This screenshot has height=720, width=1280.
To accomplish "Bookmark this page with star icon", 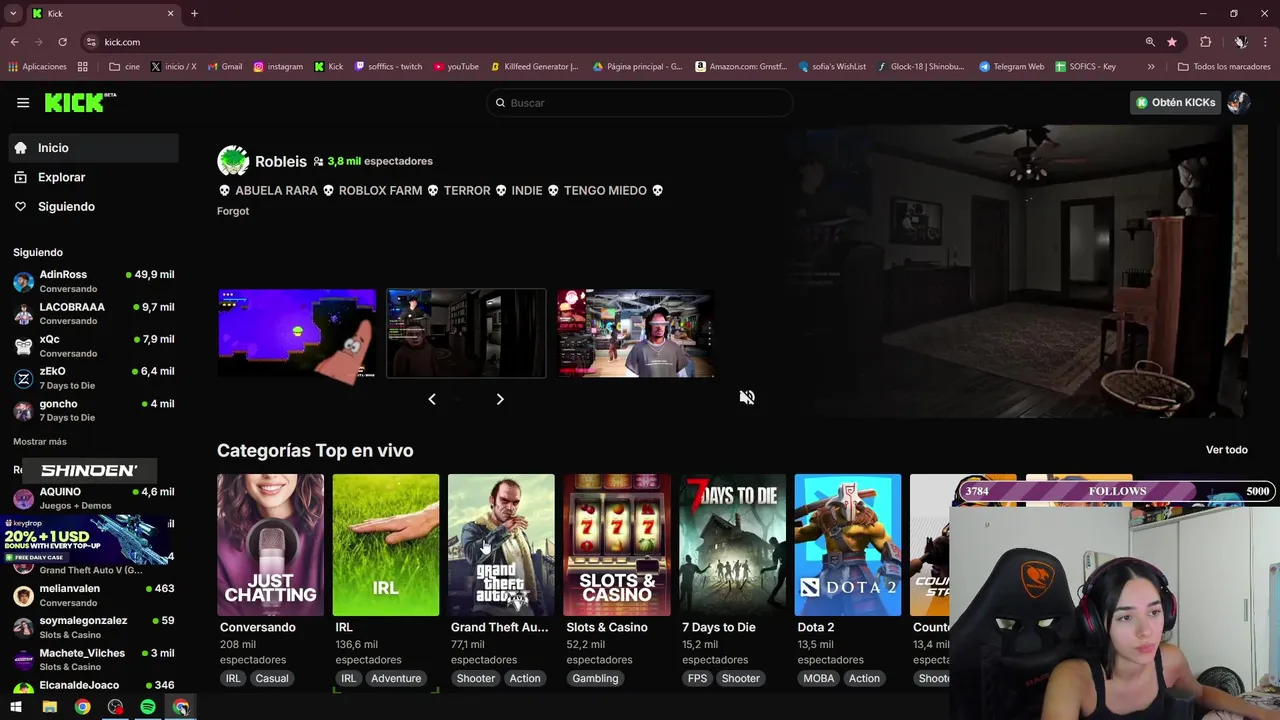I will 1172,42.
